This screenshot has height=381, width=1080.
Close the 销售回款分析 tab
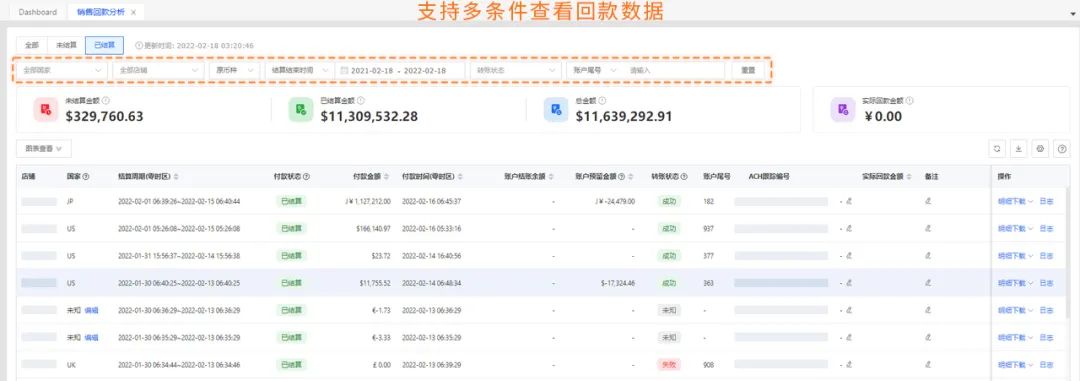click(x=133, y=12)
